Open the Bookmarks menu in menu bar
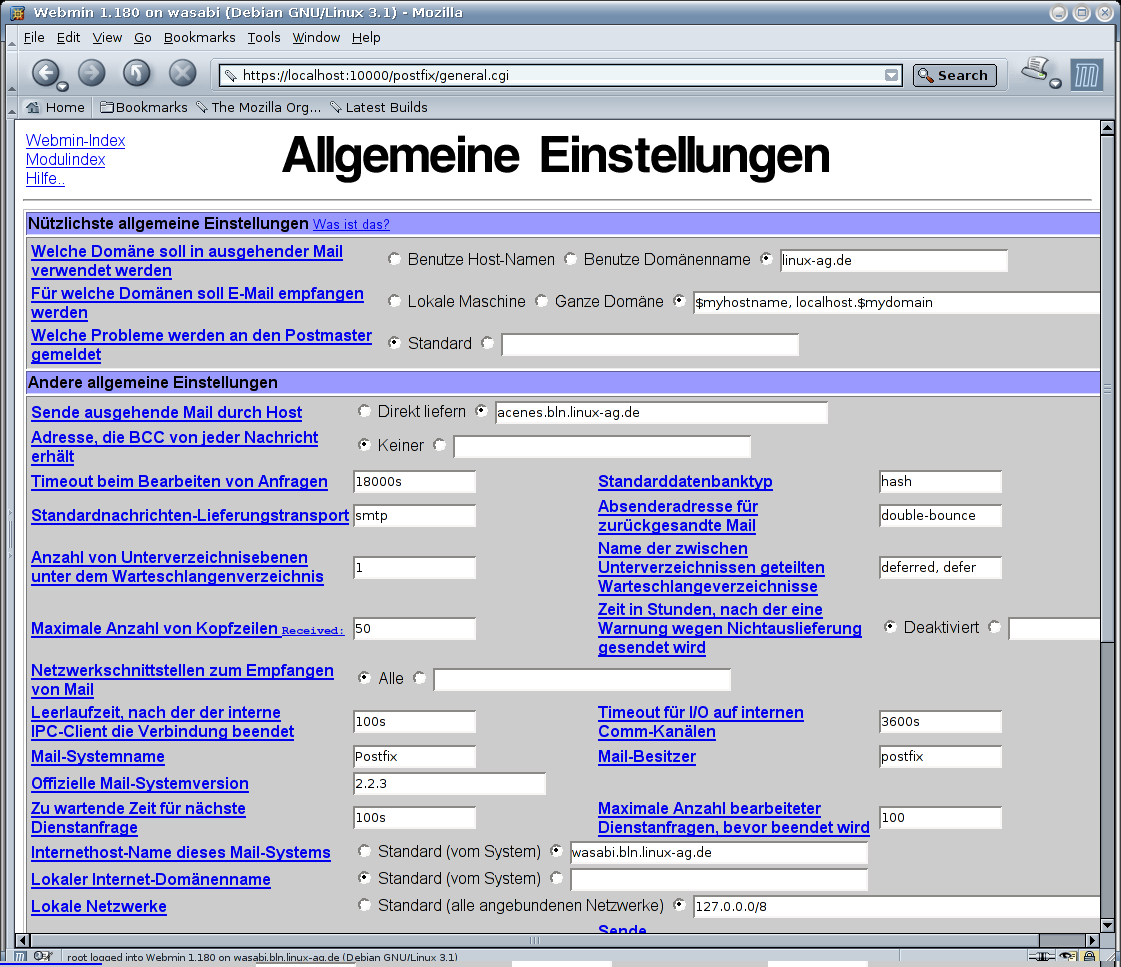This screenshot has width=1121, height=967. click(x=199, y=38)
